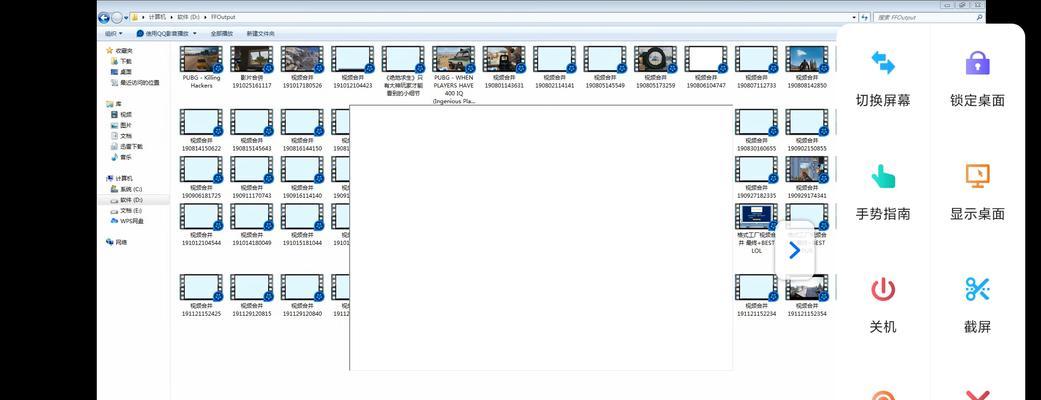This screenshot has width=1041, height=400.
Task: Select 视频合并 190816144150 video
Action: tap(302, 130)
